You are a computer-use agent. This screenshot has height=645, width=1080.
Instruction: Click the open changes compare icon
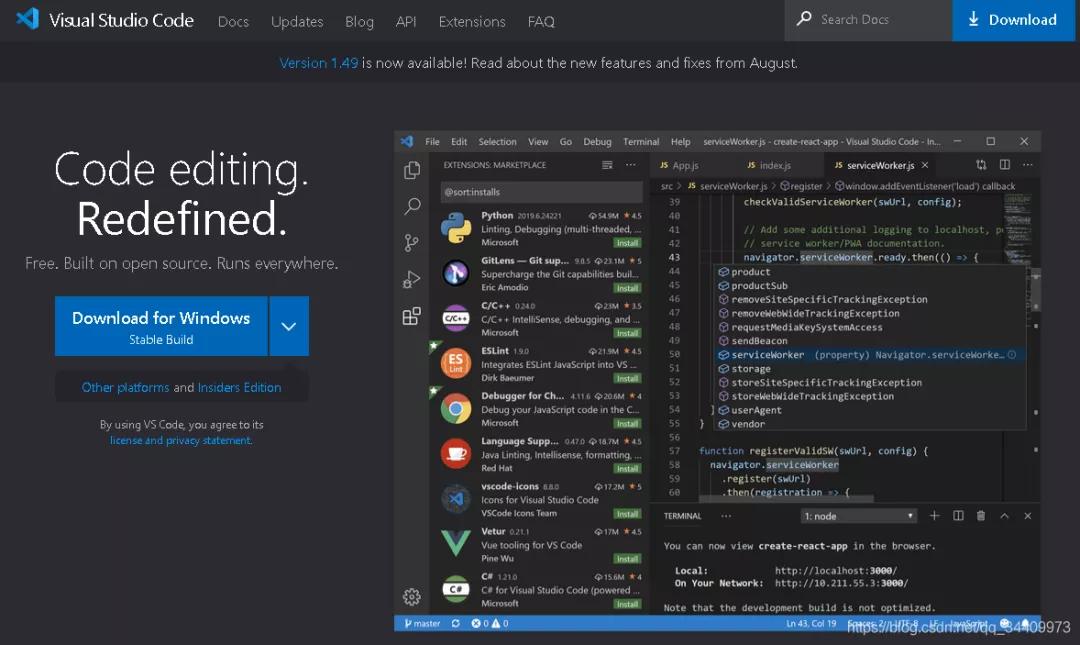(x=981, y=165)
